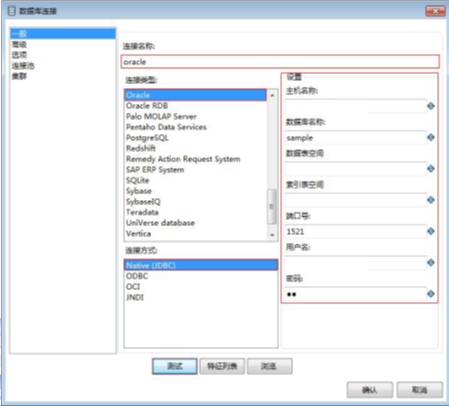Screen dimensions: 449x406
Task: Click the variable icon beside 主机名称 field
Action: point(431,106)
